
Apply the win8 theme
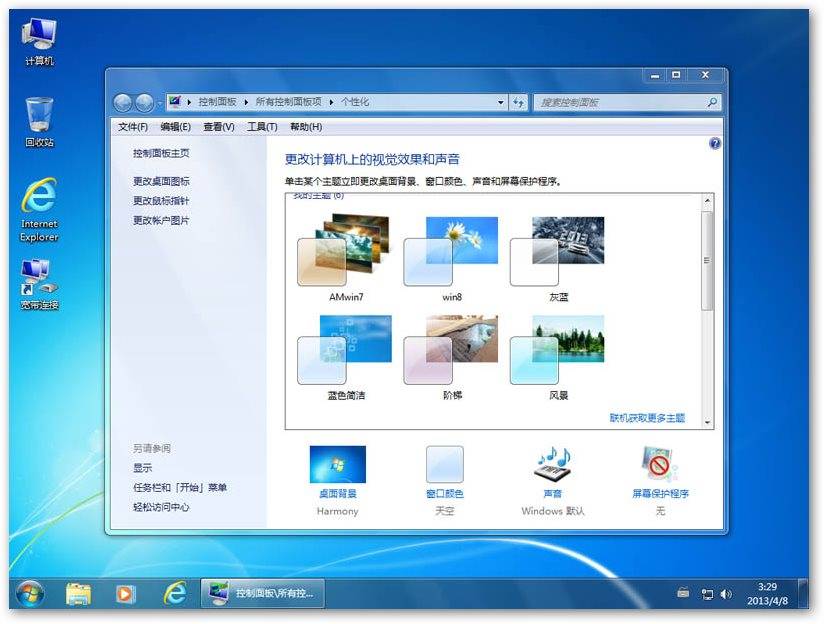click(x=451, y=258)
